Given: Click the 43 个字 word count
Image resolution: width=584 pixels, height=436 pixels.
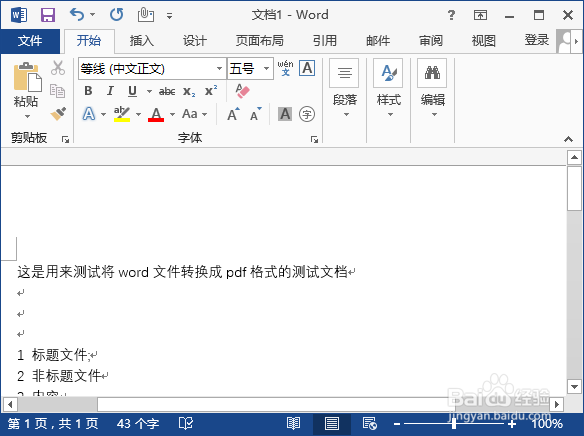Looking at the screenshot, I should 138,424.
